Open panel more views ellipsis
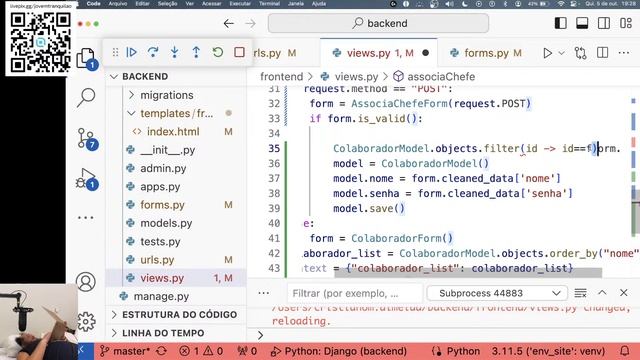This screenshot has height=360, width=640. coord(264,293)
